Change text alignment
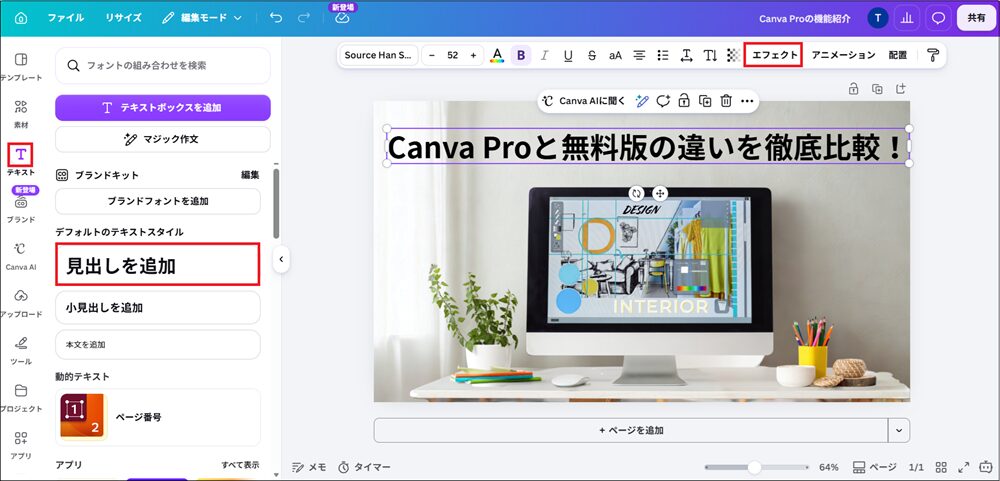 click(639, 56)
